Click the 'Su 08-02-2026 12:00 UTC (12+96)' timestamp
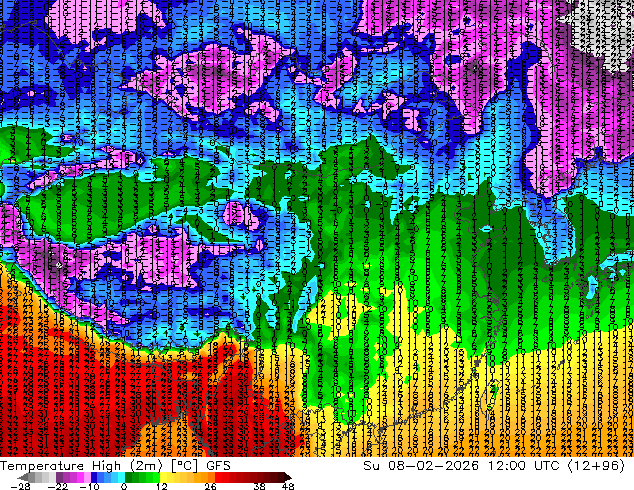This screenshot has height=490, width=634. [494, 466]
